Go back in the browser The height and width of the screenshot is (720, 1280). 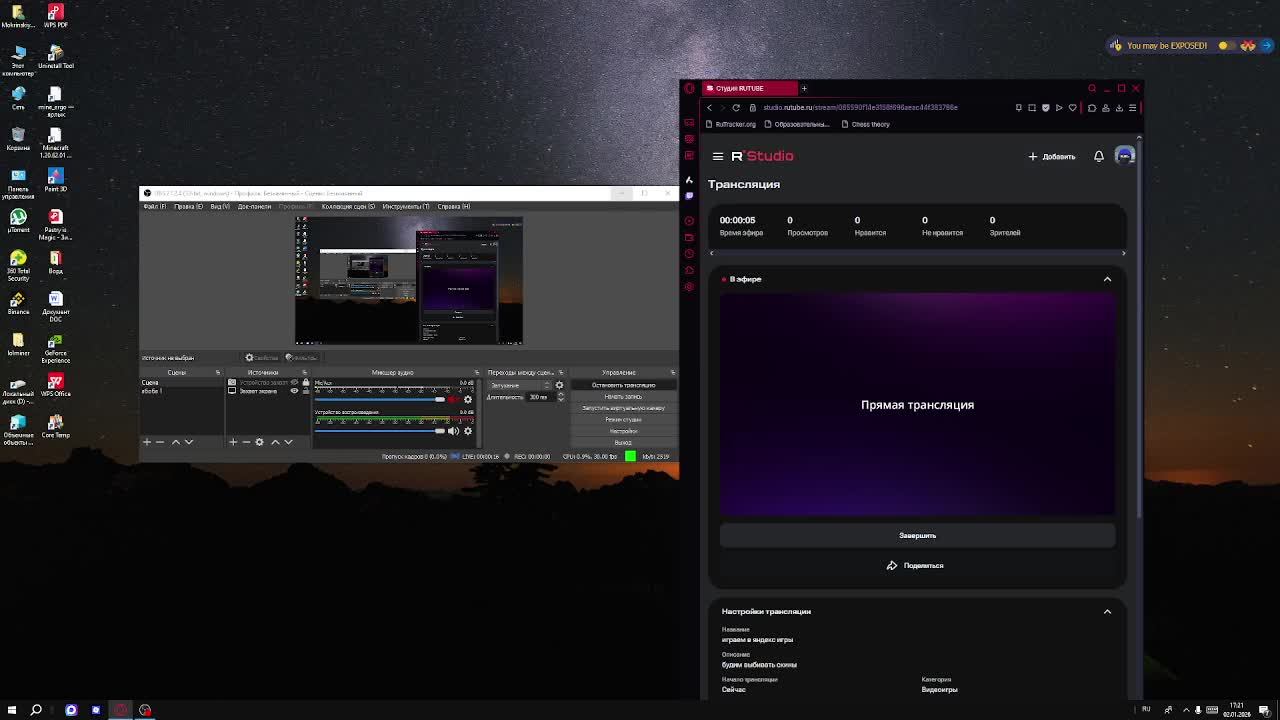(x=710, y=108)
